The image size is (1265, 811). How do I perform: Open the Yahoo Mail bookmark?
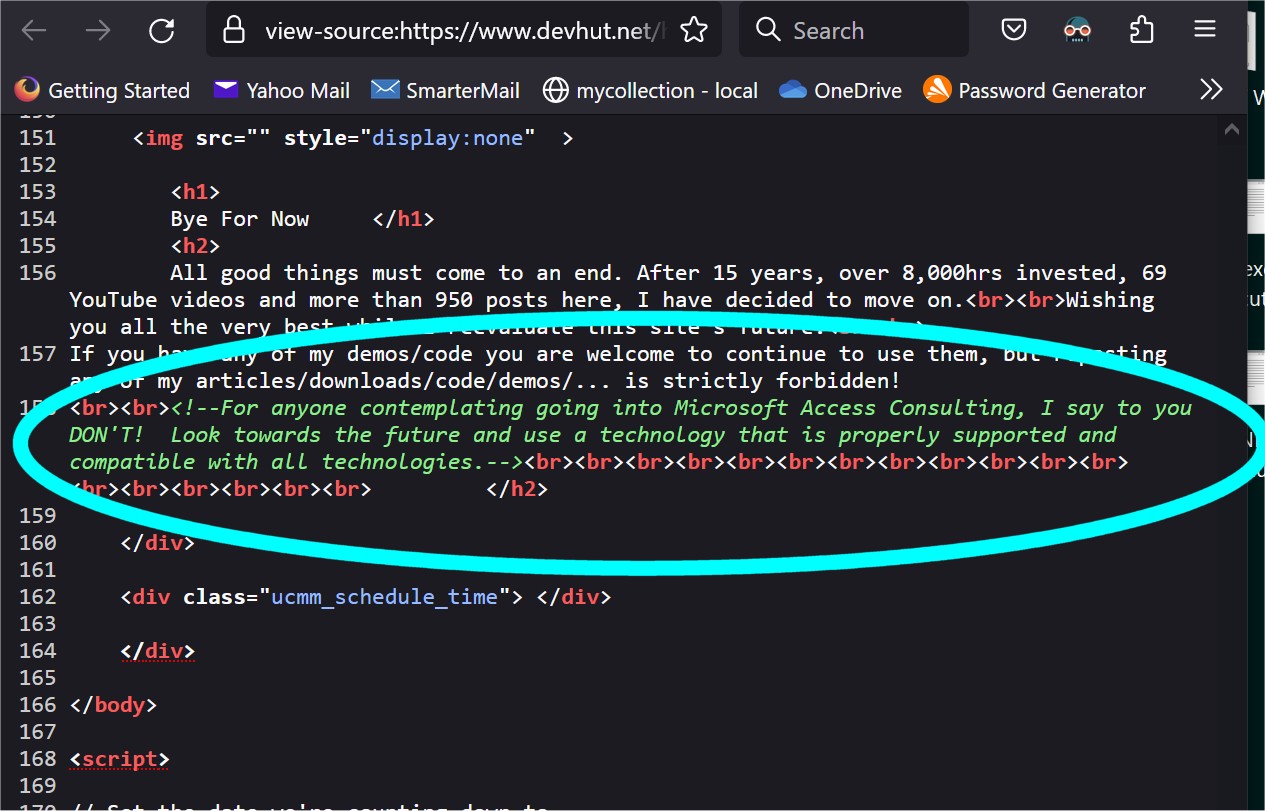point(282,91)
